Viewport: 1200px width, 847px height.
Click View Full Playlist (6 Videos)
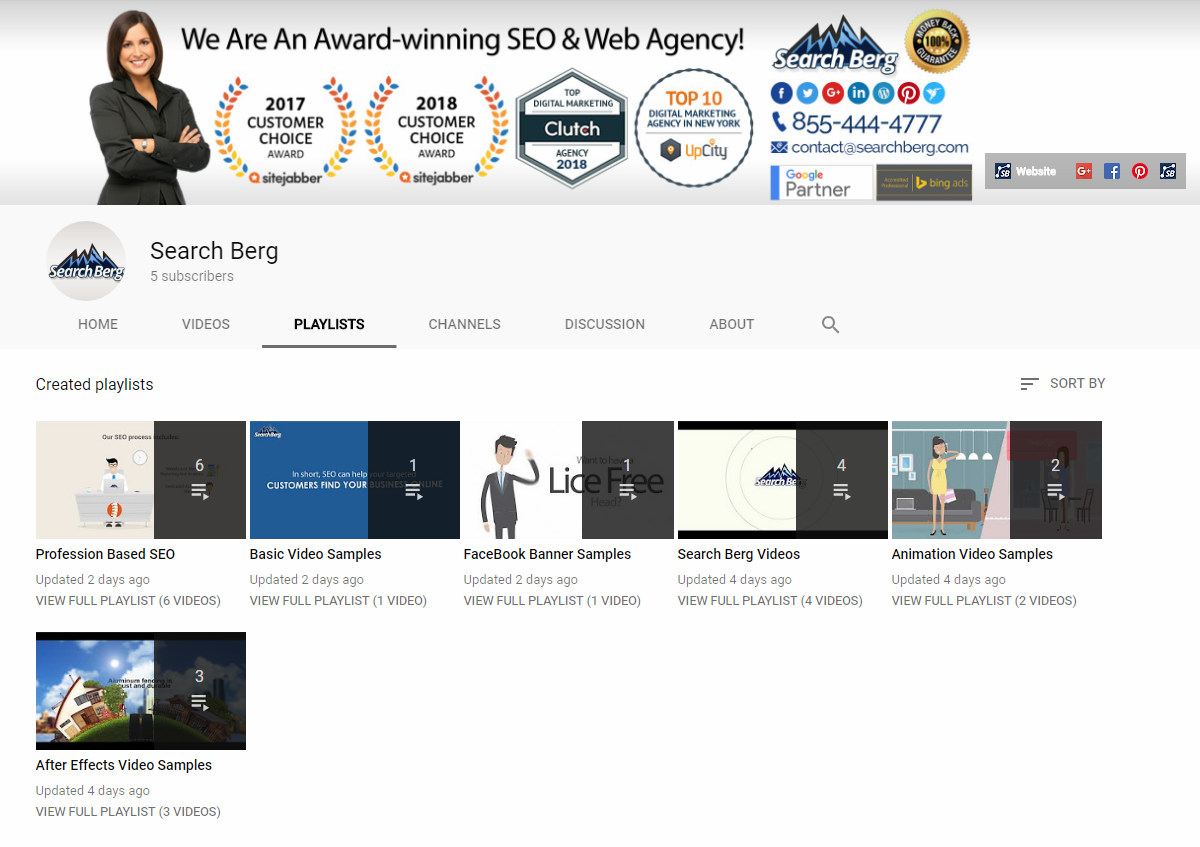click(128, 601)
